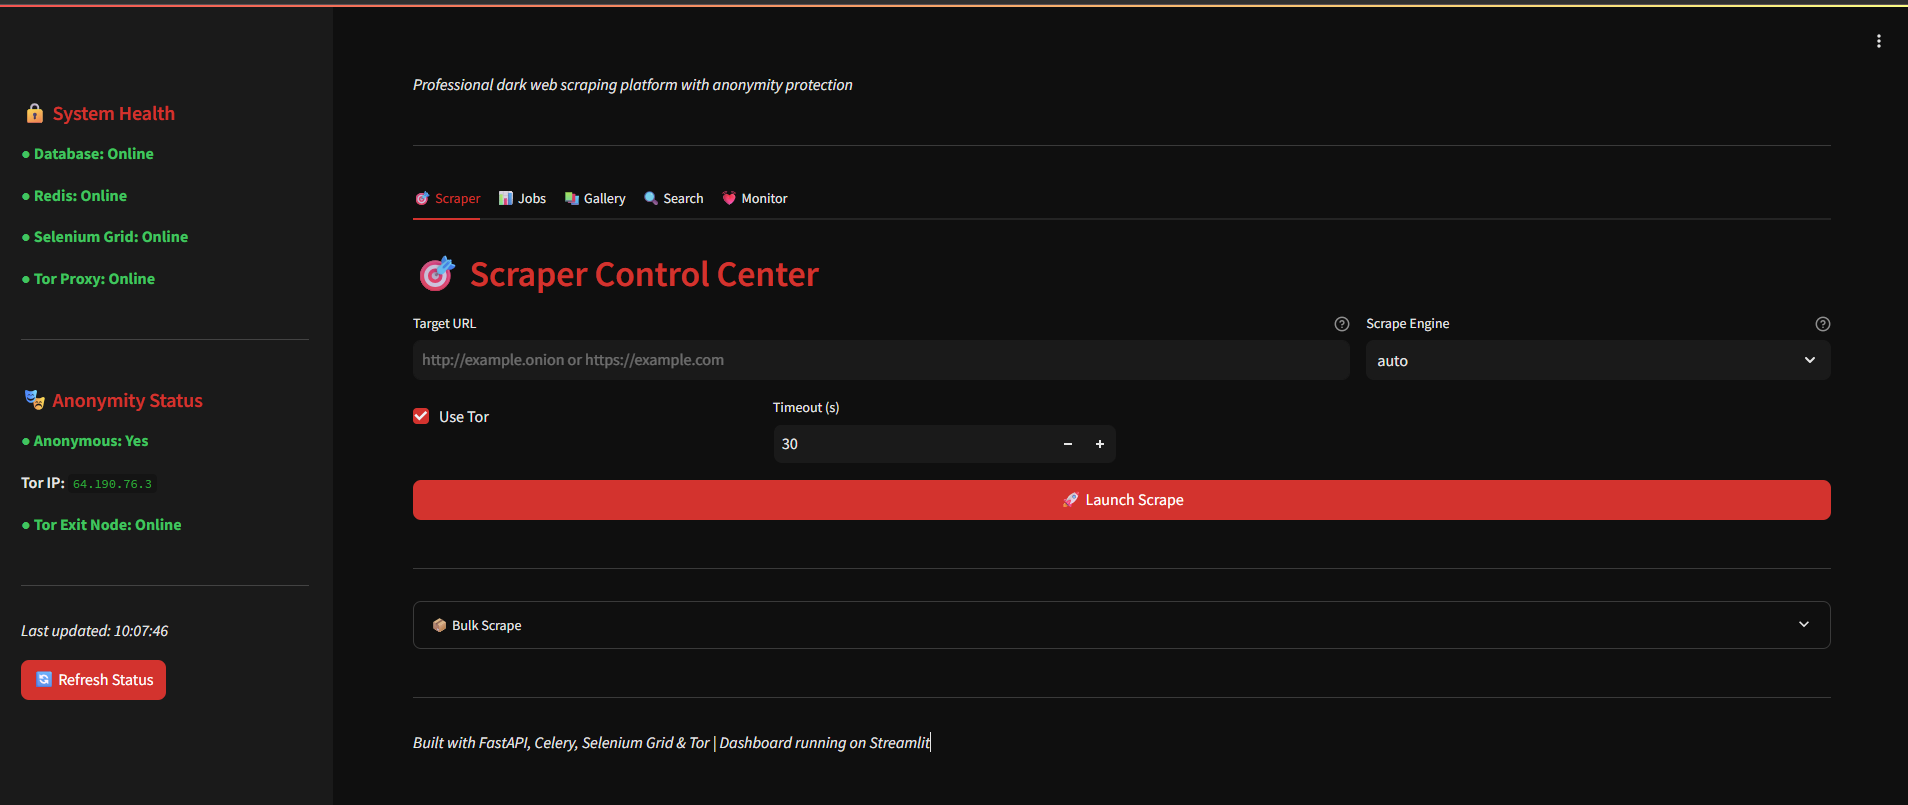Click the Tor Proxy: Online status

(88, 279)
